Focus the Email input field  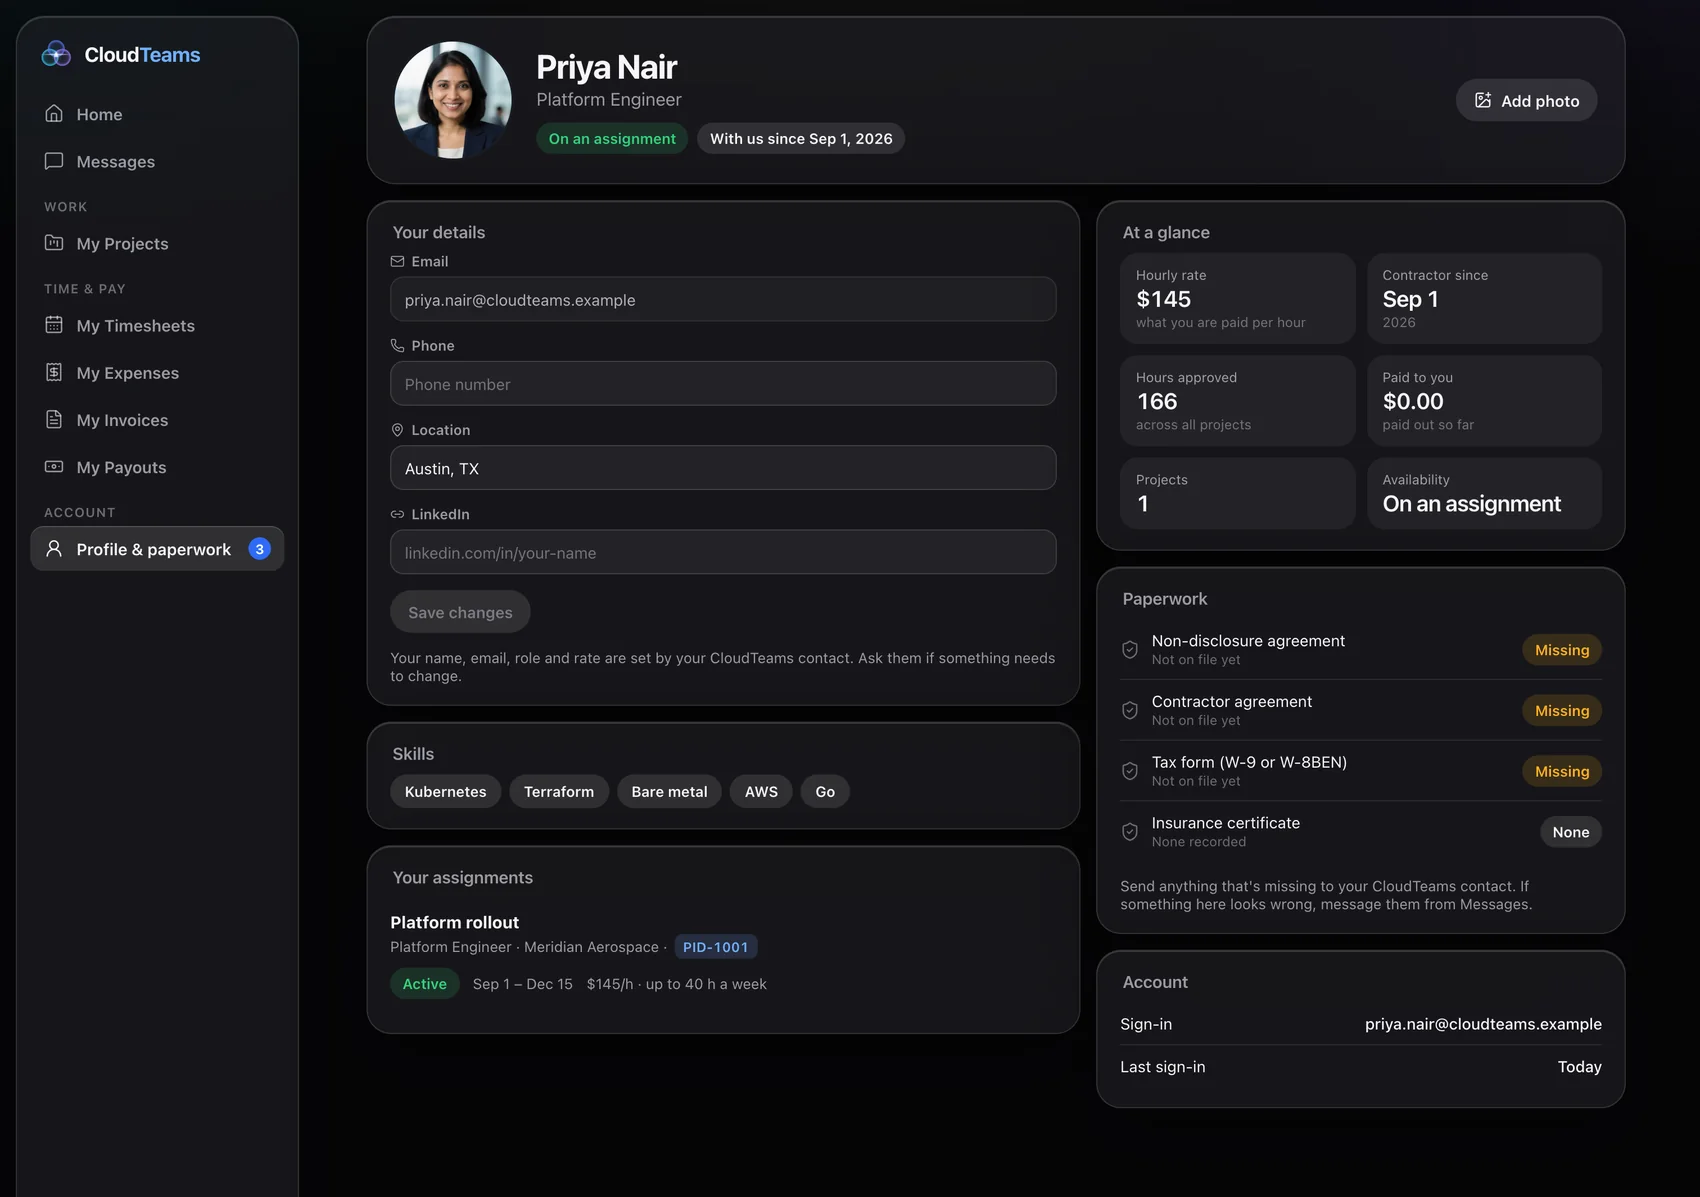(723, 299)
